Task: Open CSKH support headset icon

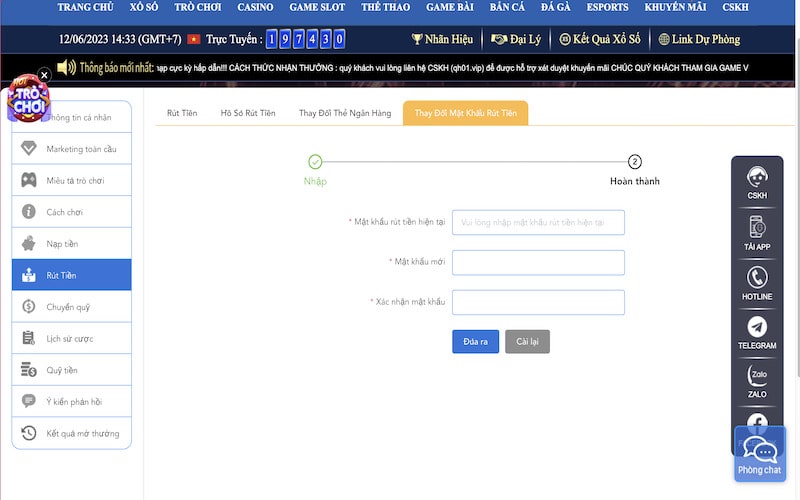Action: point(757,178)
